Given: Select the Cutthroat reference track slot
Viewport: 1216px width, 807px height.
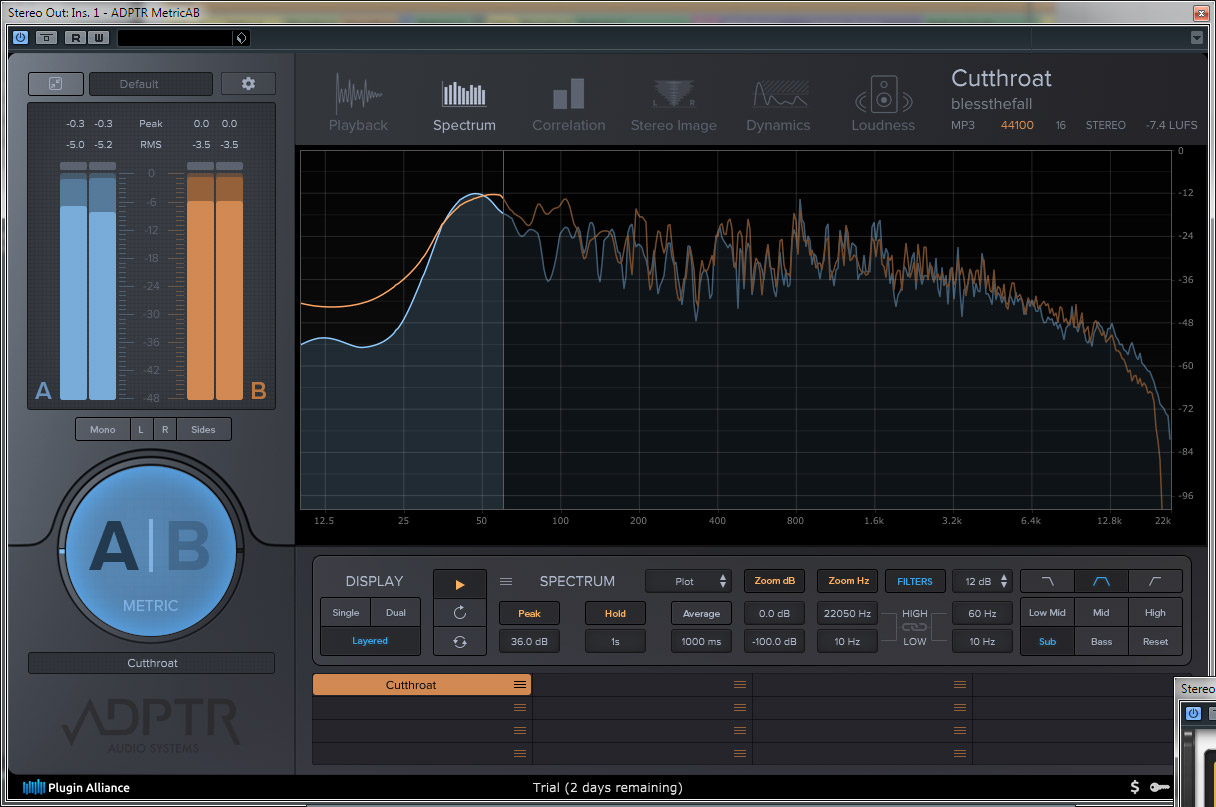Looking at the screenshot, I should [x=422, y=685].
